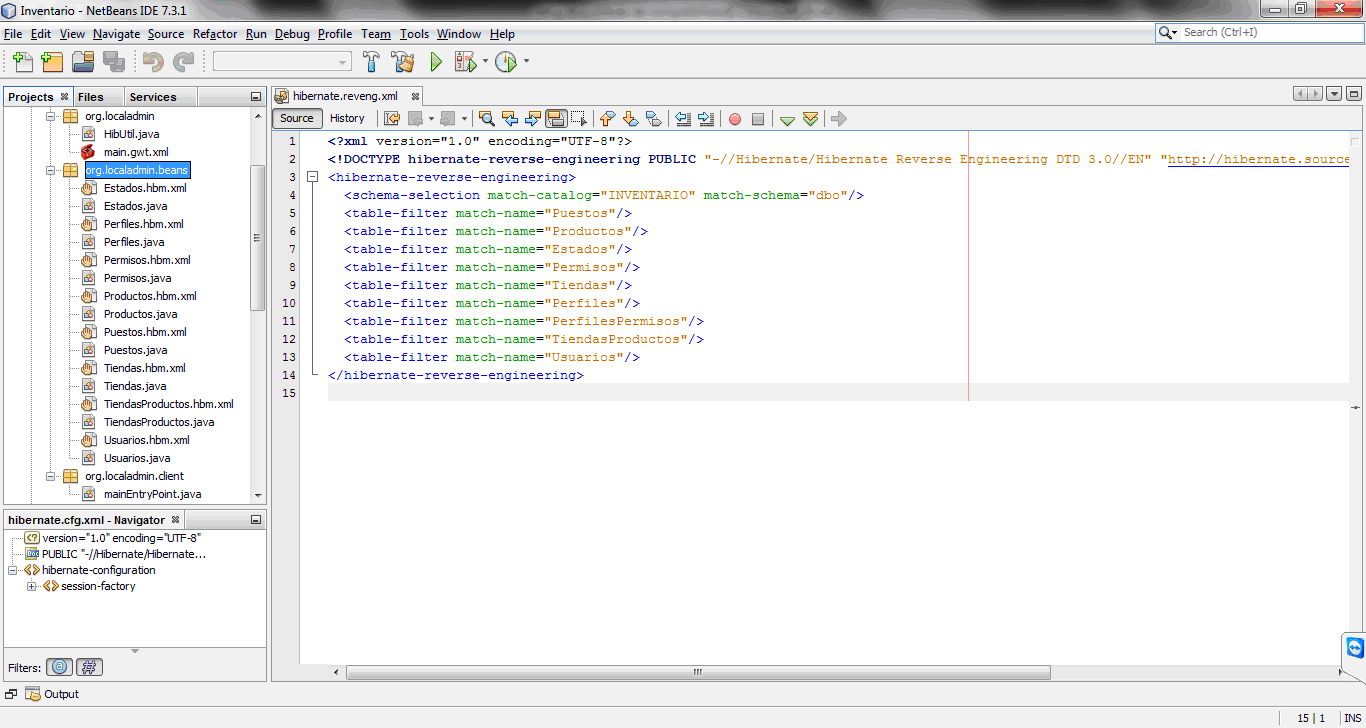Click Save All in the toolbar

(116, 61)
